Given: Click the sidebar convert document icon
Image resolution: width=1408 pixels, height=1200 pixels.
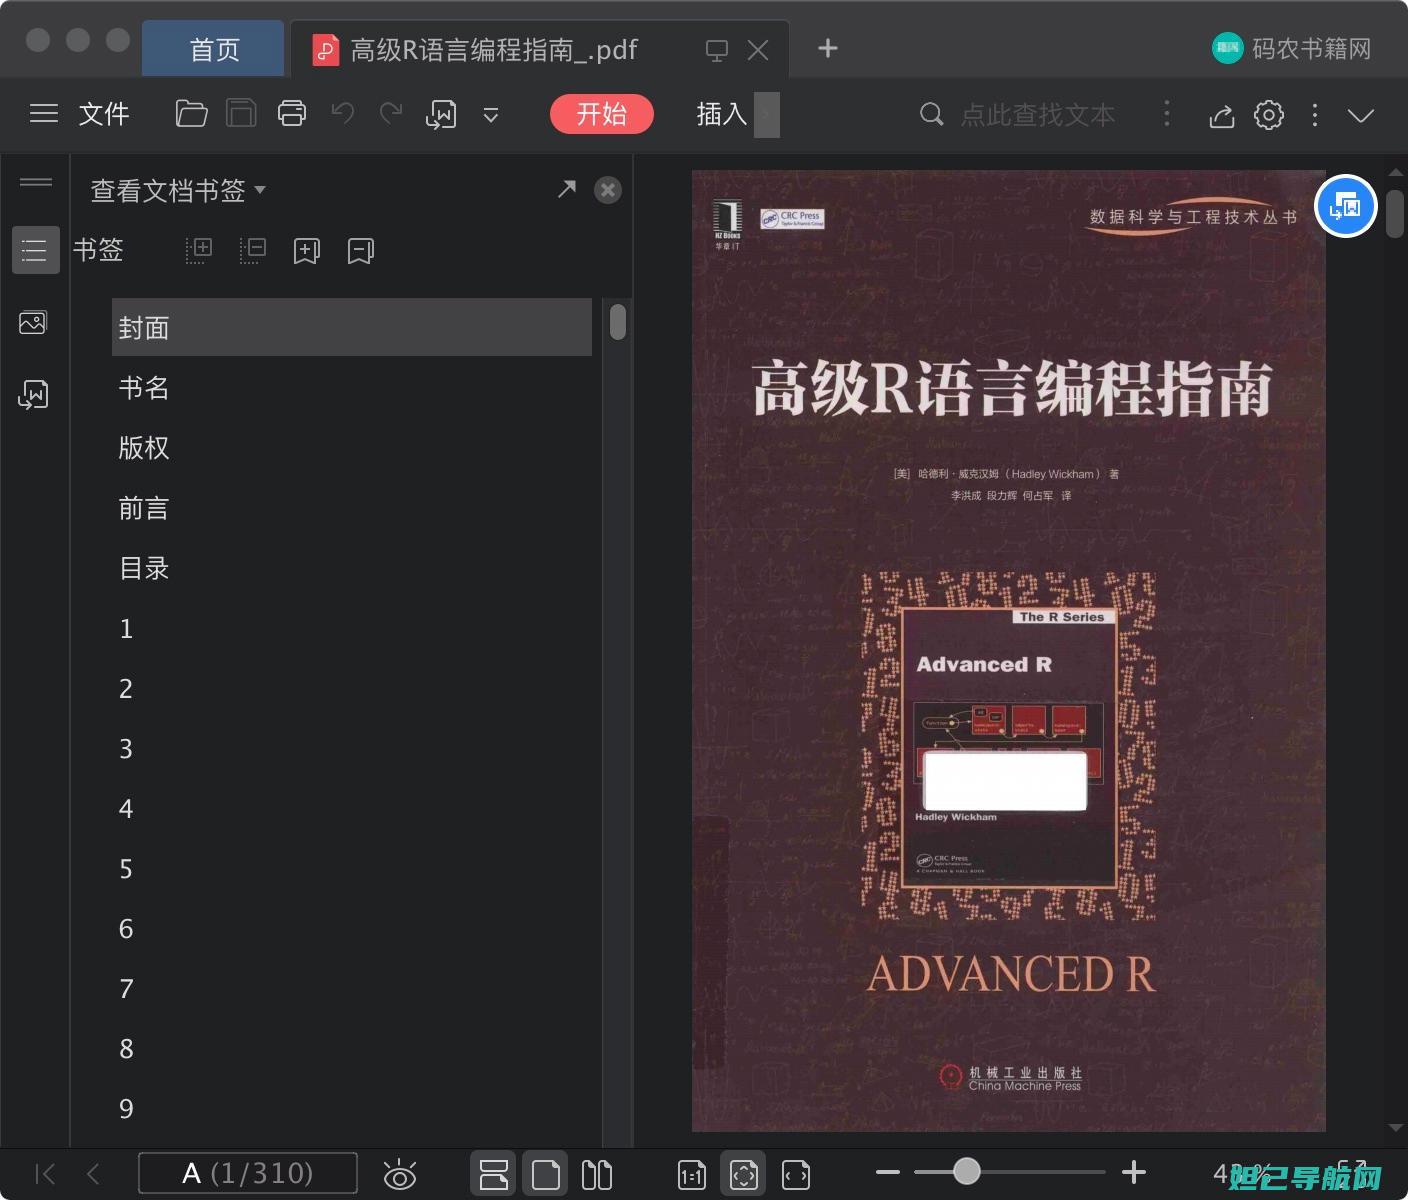Looking at the screenshot, I should [33, 395].
